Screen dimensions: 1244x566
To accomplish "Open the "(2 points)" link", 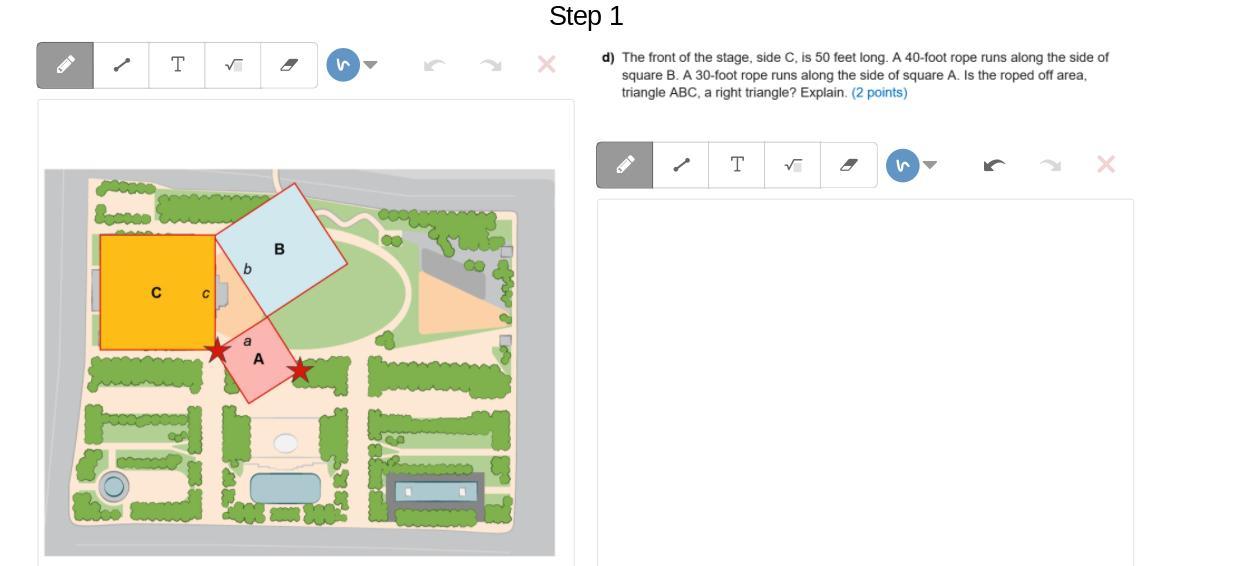I will click(x=879, y=93).
